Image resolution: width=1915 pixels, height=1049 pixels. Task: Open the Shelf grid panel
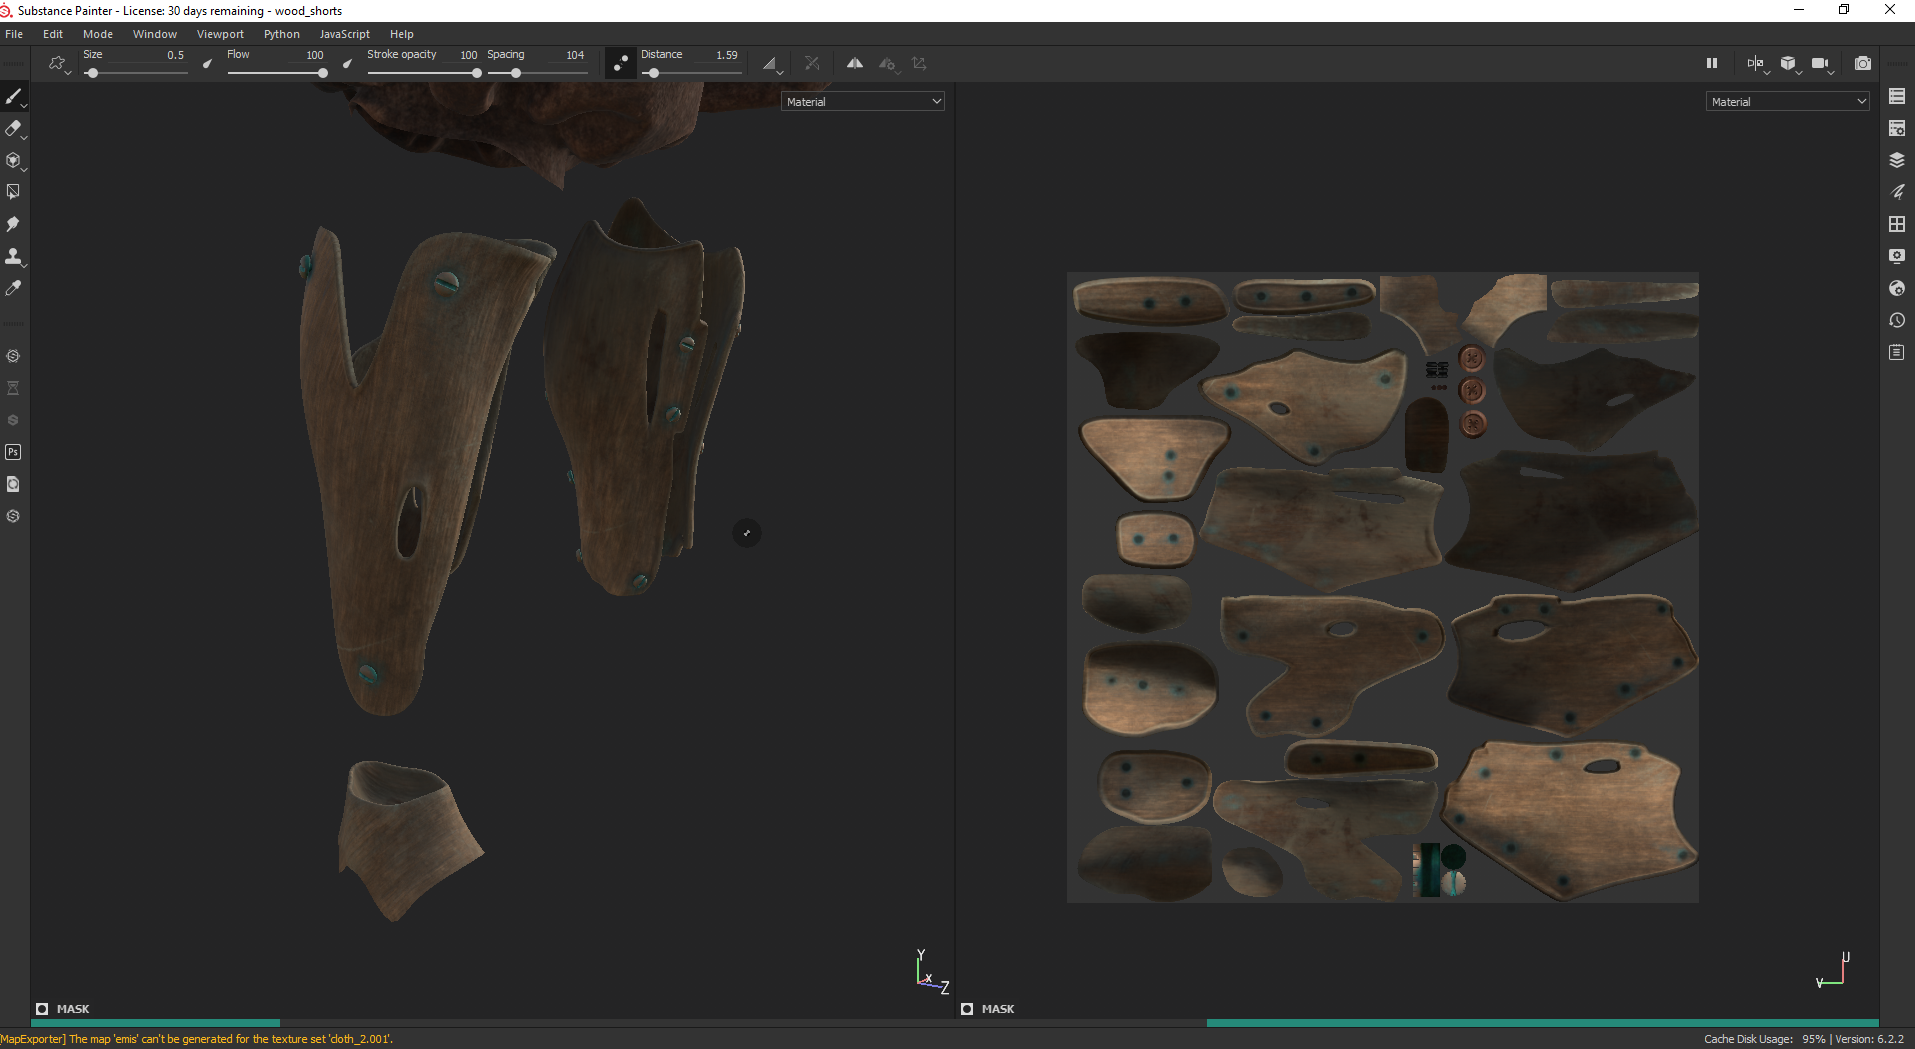click(1897, 224)
